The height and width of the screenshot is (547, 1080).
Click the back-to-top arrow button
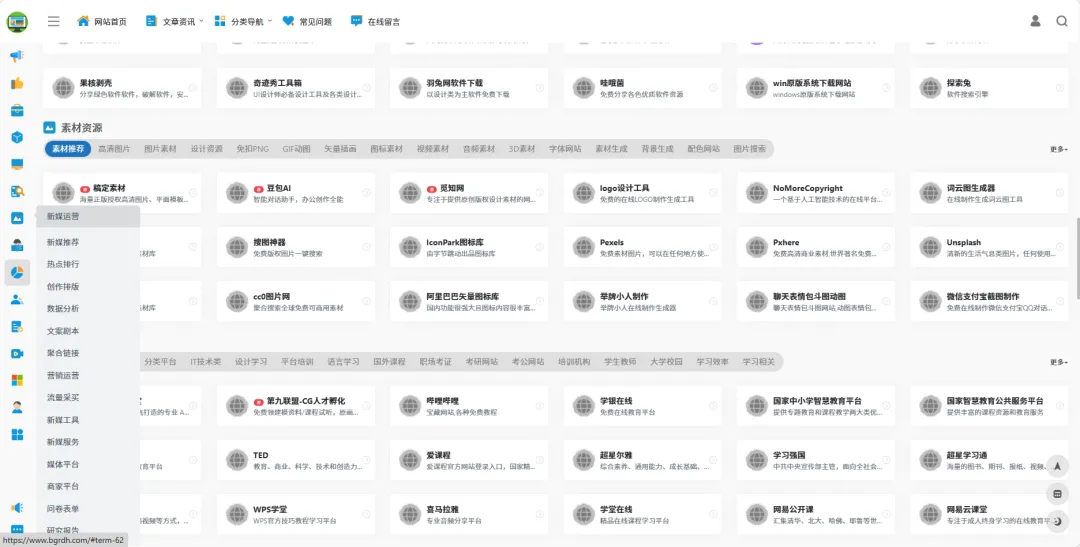(x=1058, y=466)
